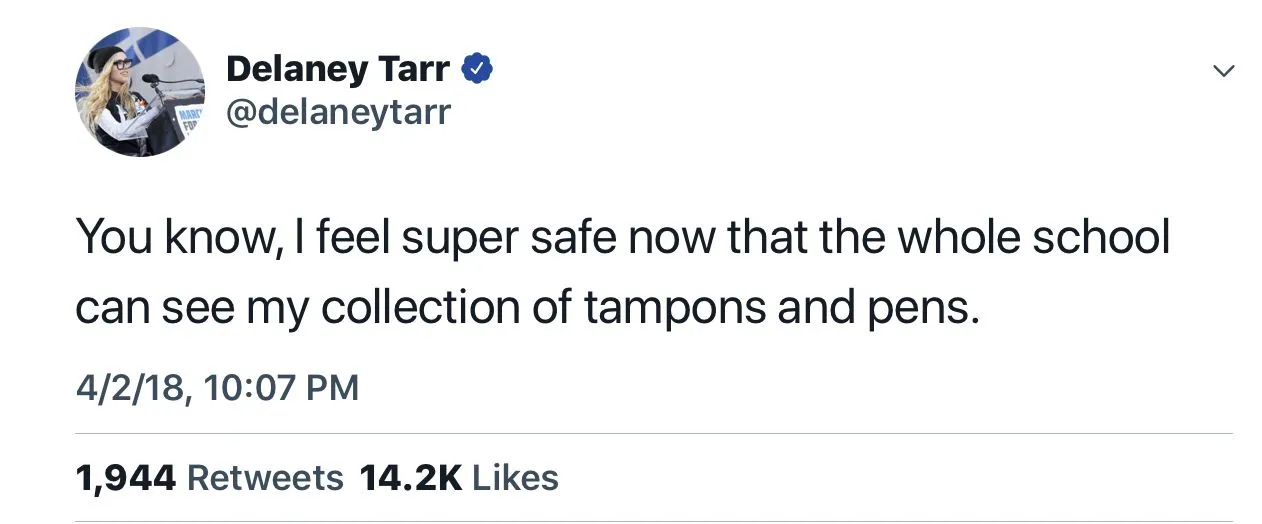The height and width of the screenshot is (524, 1262).
Task: Open Delaney Tarr's profile picture
Action: [139, 91]
